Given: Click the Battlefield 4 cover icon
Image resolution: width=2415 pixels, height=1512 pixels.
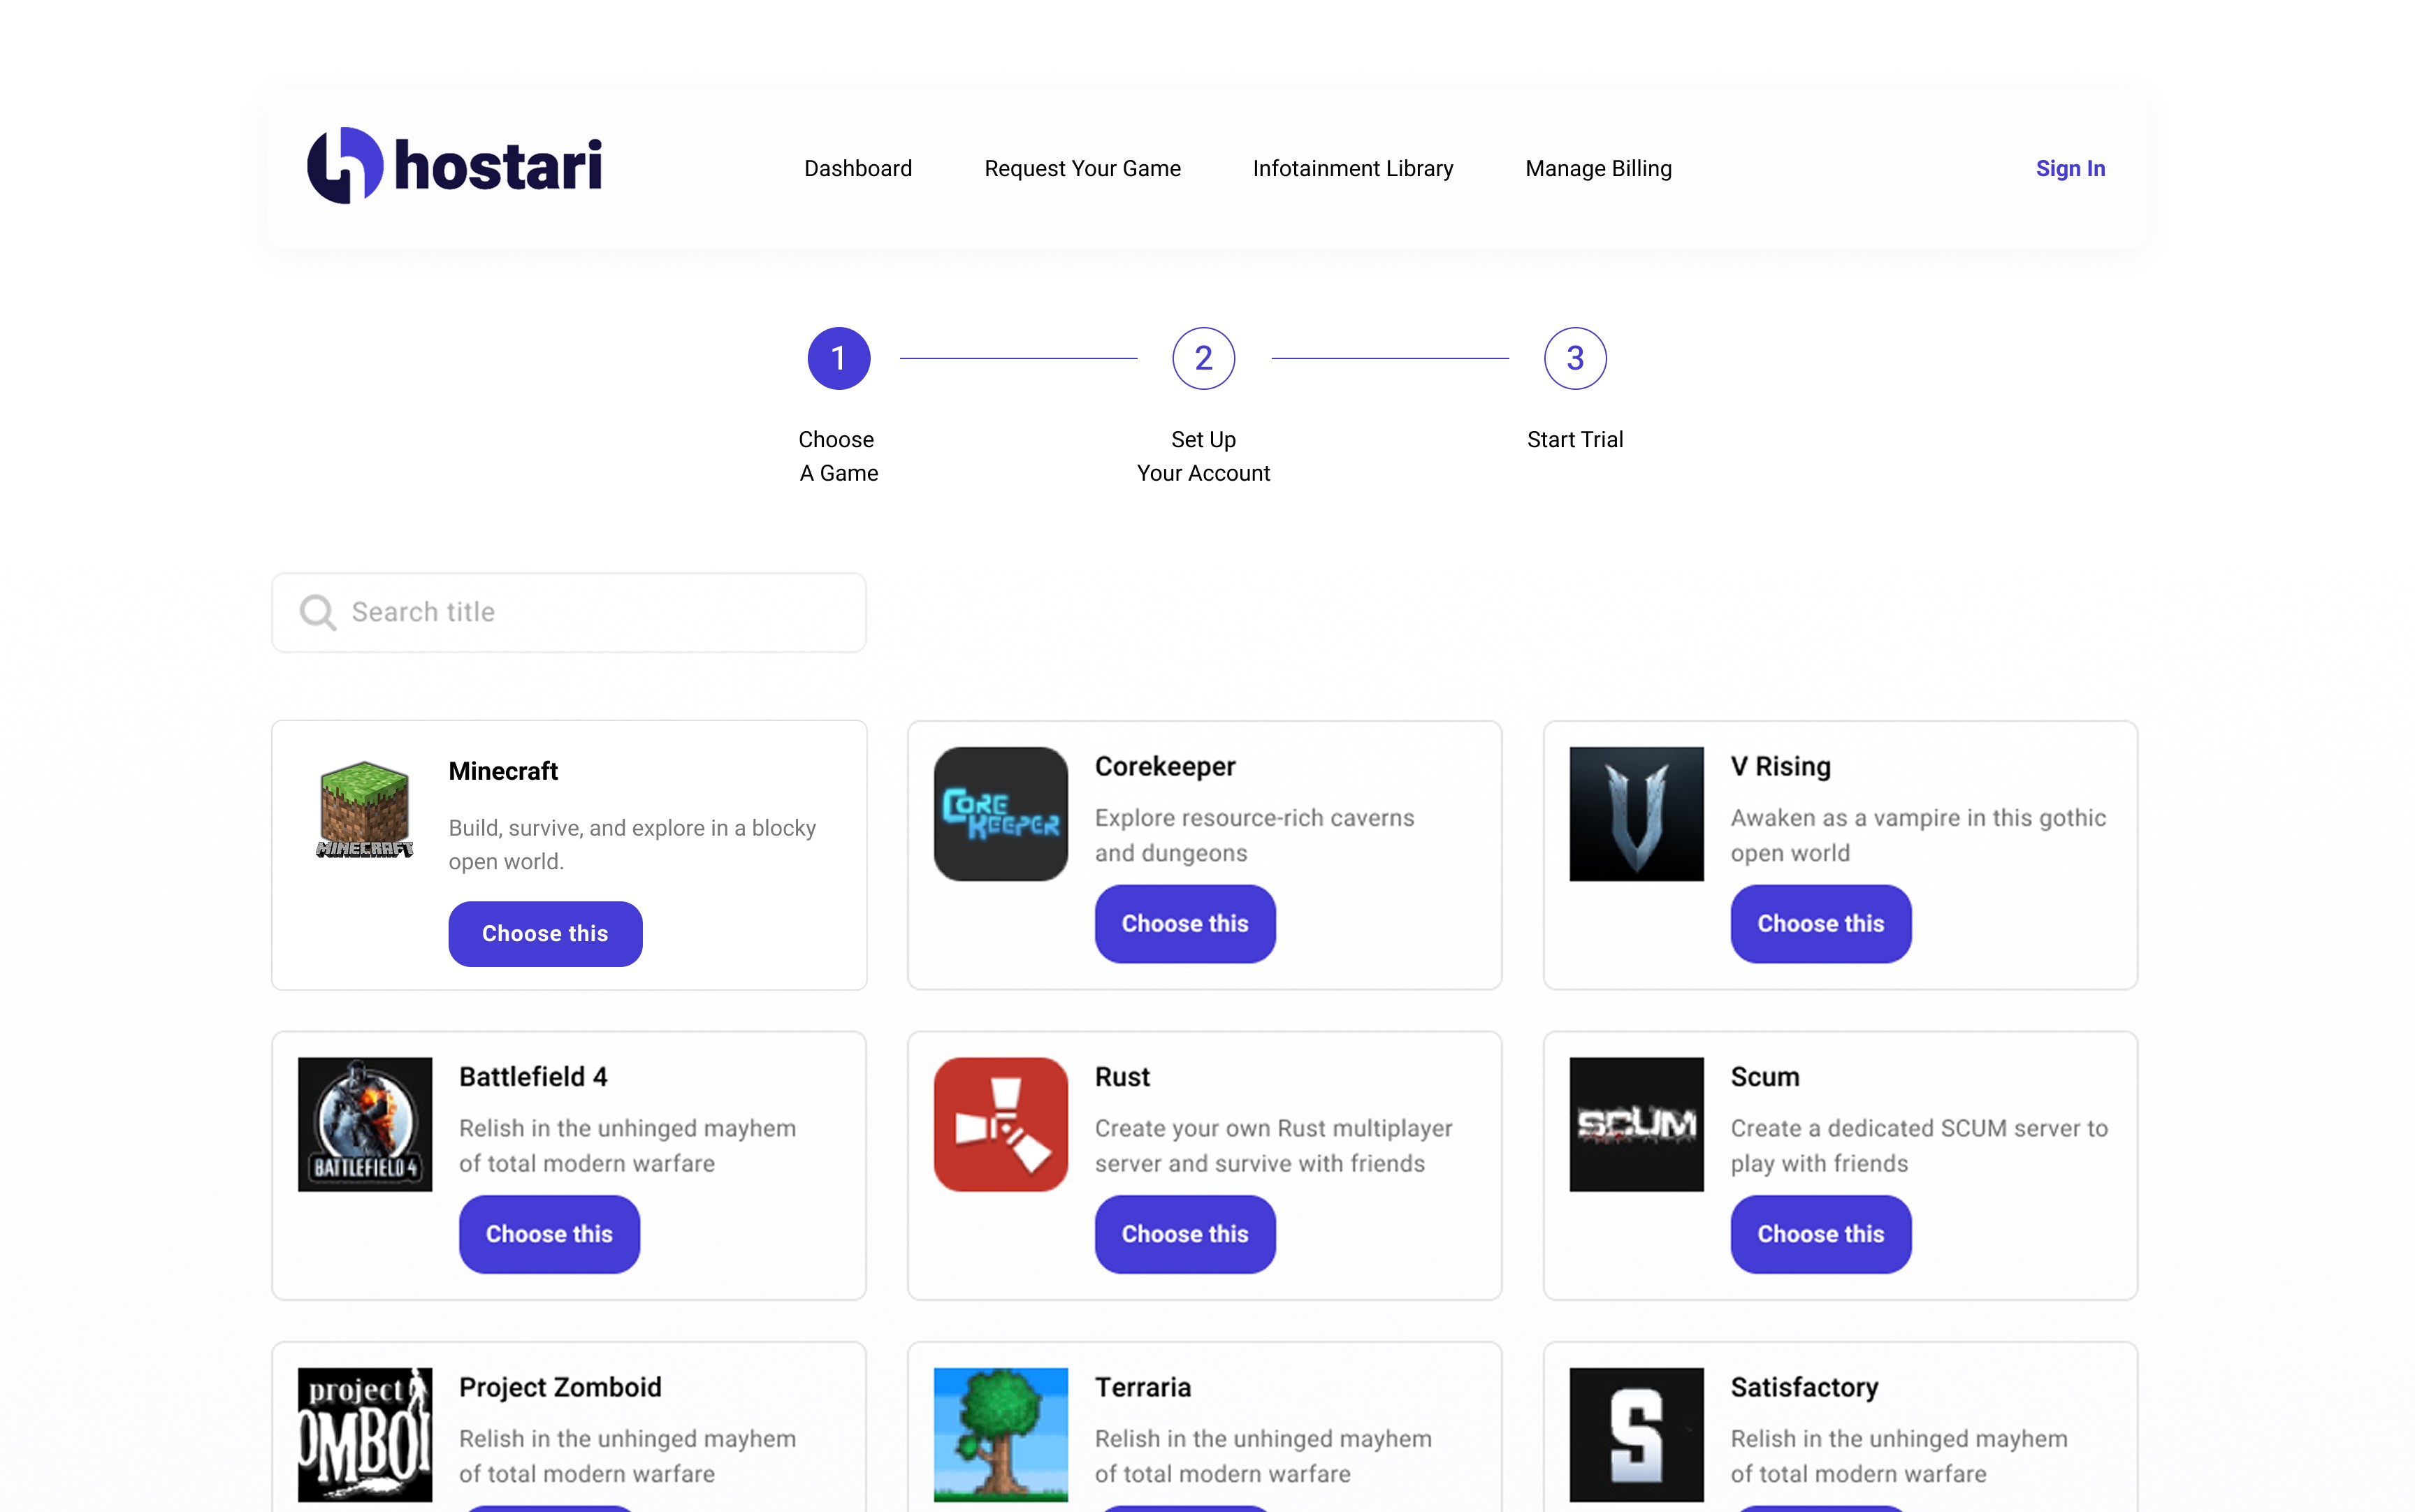Looking at the screenshot, I should 365,1124.
